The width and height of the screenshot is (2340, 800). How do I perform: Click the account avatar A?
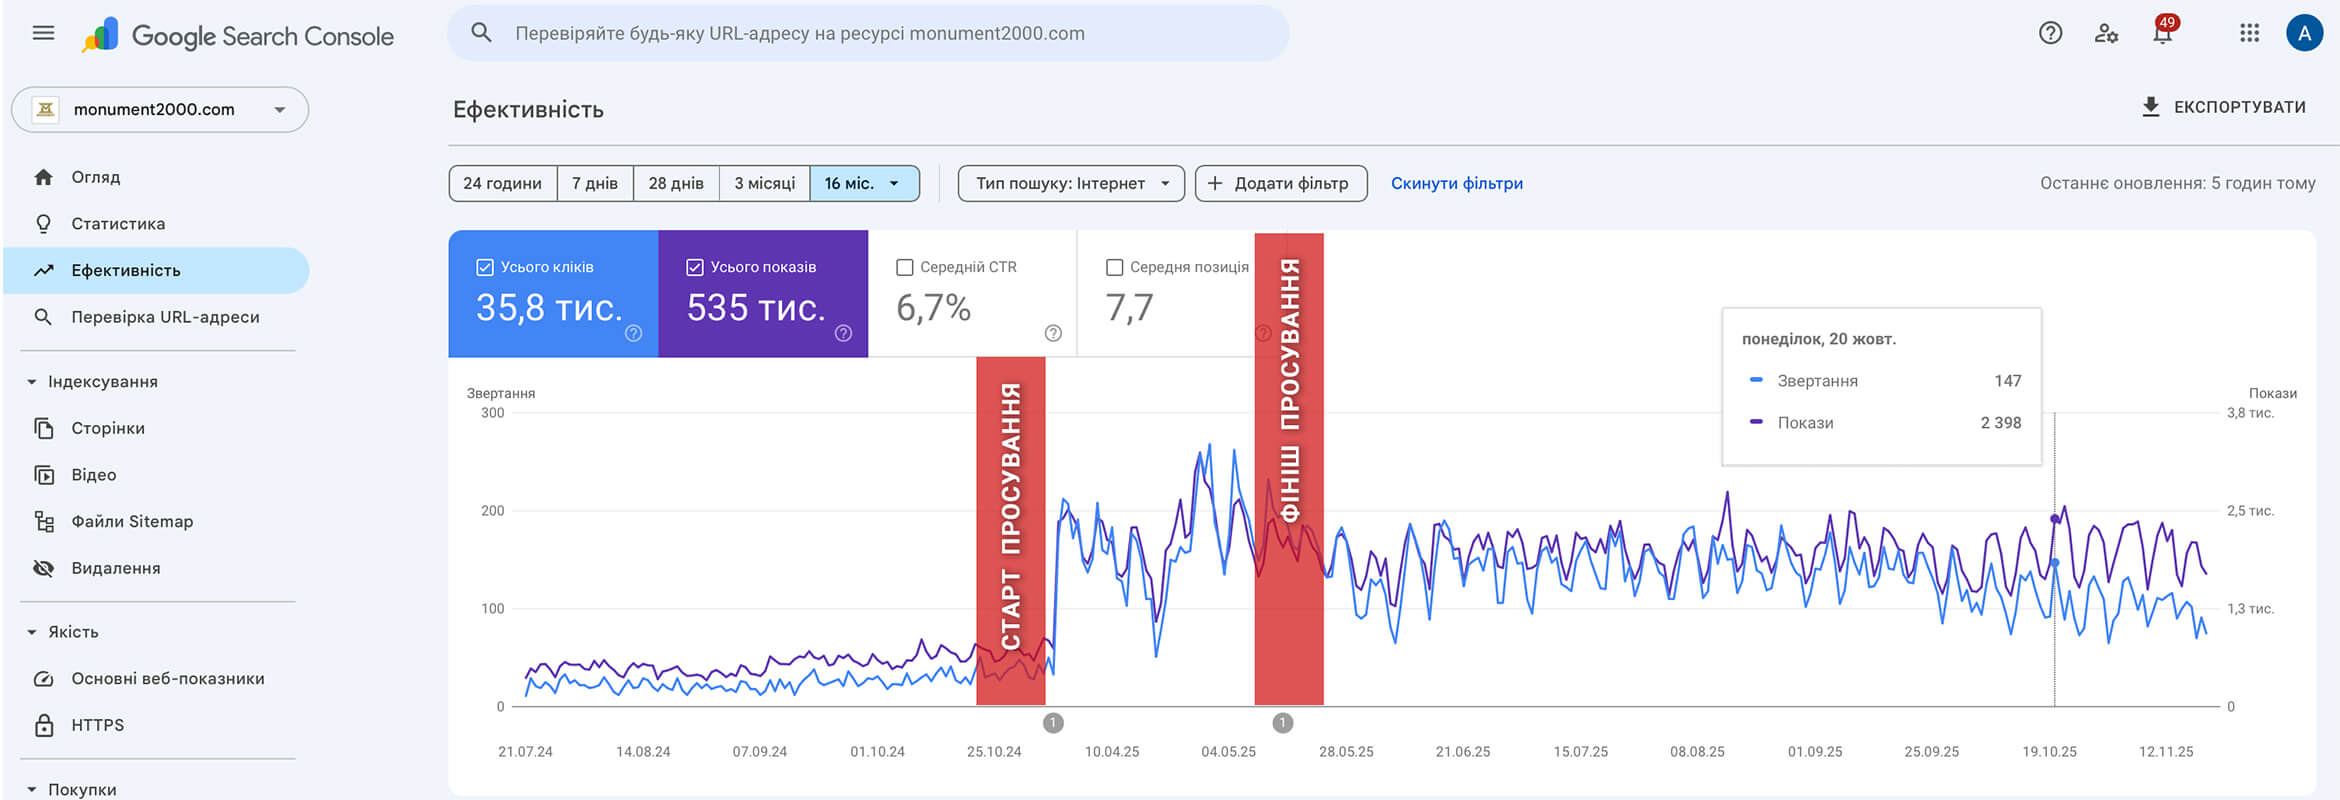[x=2304, y=33]
